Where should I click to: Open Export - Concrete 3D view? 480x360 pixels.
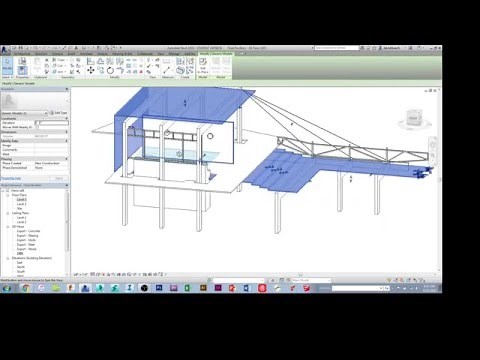[x=28, y=231]
